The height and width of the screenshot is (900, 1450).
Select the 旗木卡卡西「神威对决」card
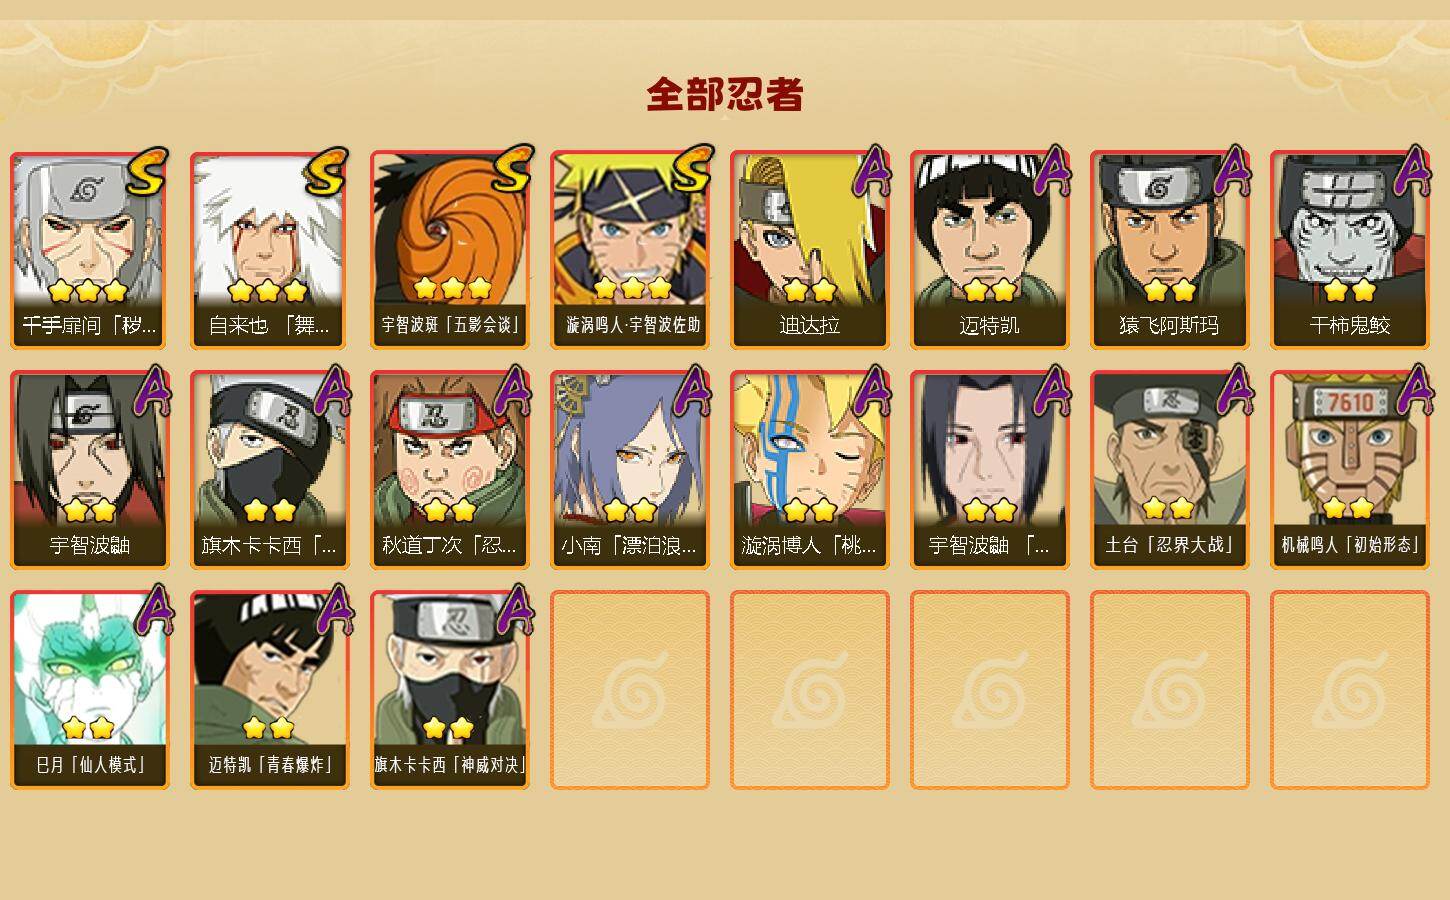(450, 690)
